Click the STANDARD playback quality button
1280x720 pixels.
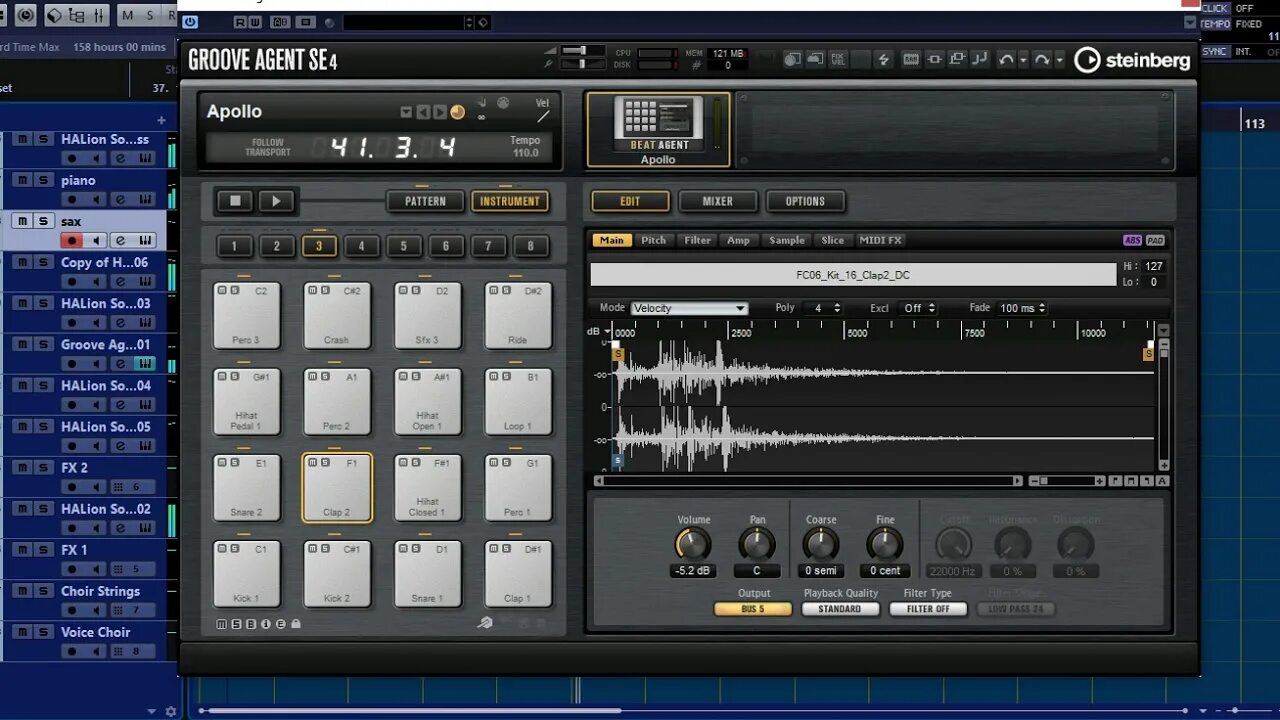[x=840, y=609]
